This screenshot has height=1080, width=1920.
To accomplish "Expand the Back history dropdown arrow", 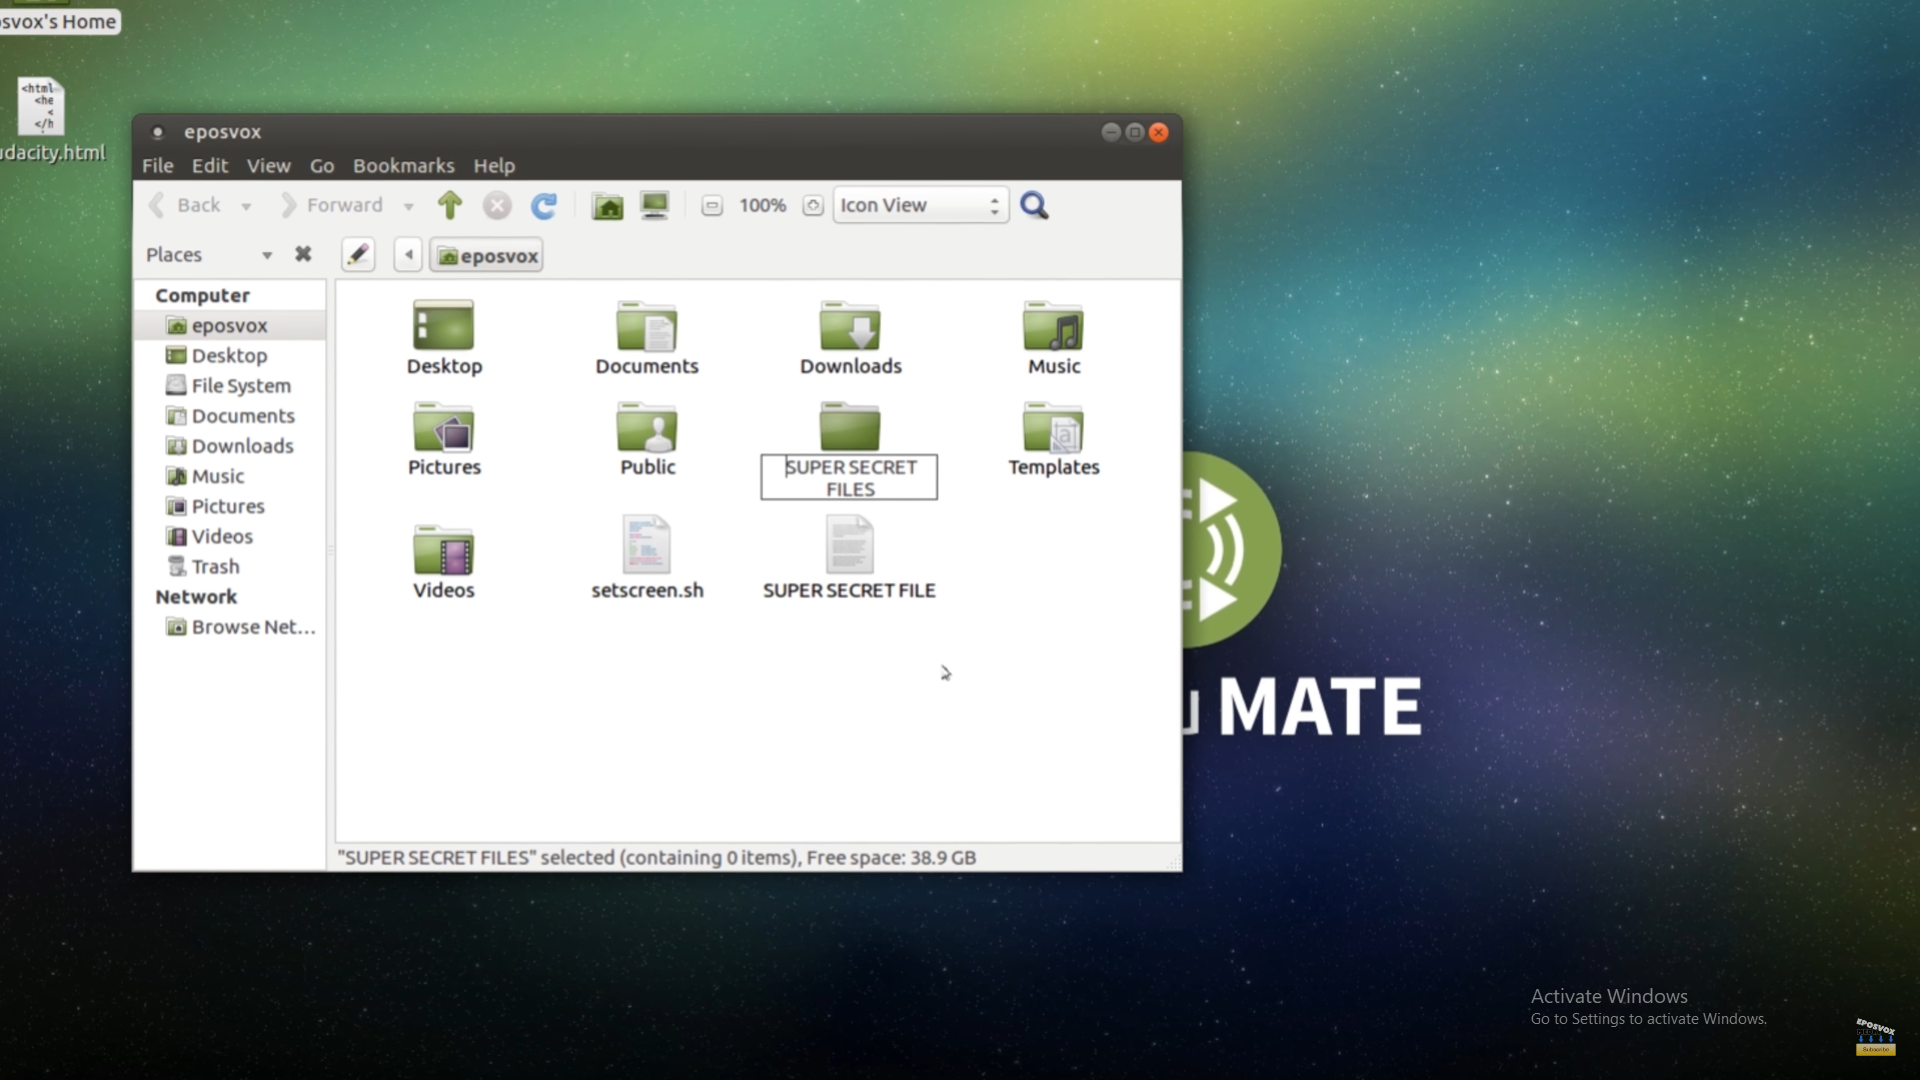I will (246, 207).
